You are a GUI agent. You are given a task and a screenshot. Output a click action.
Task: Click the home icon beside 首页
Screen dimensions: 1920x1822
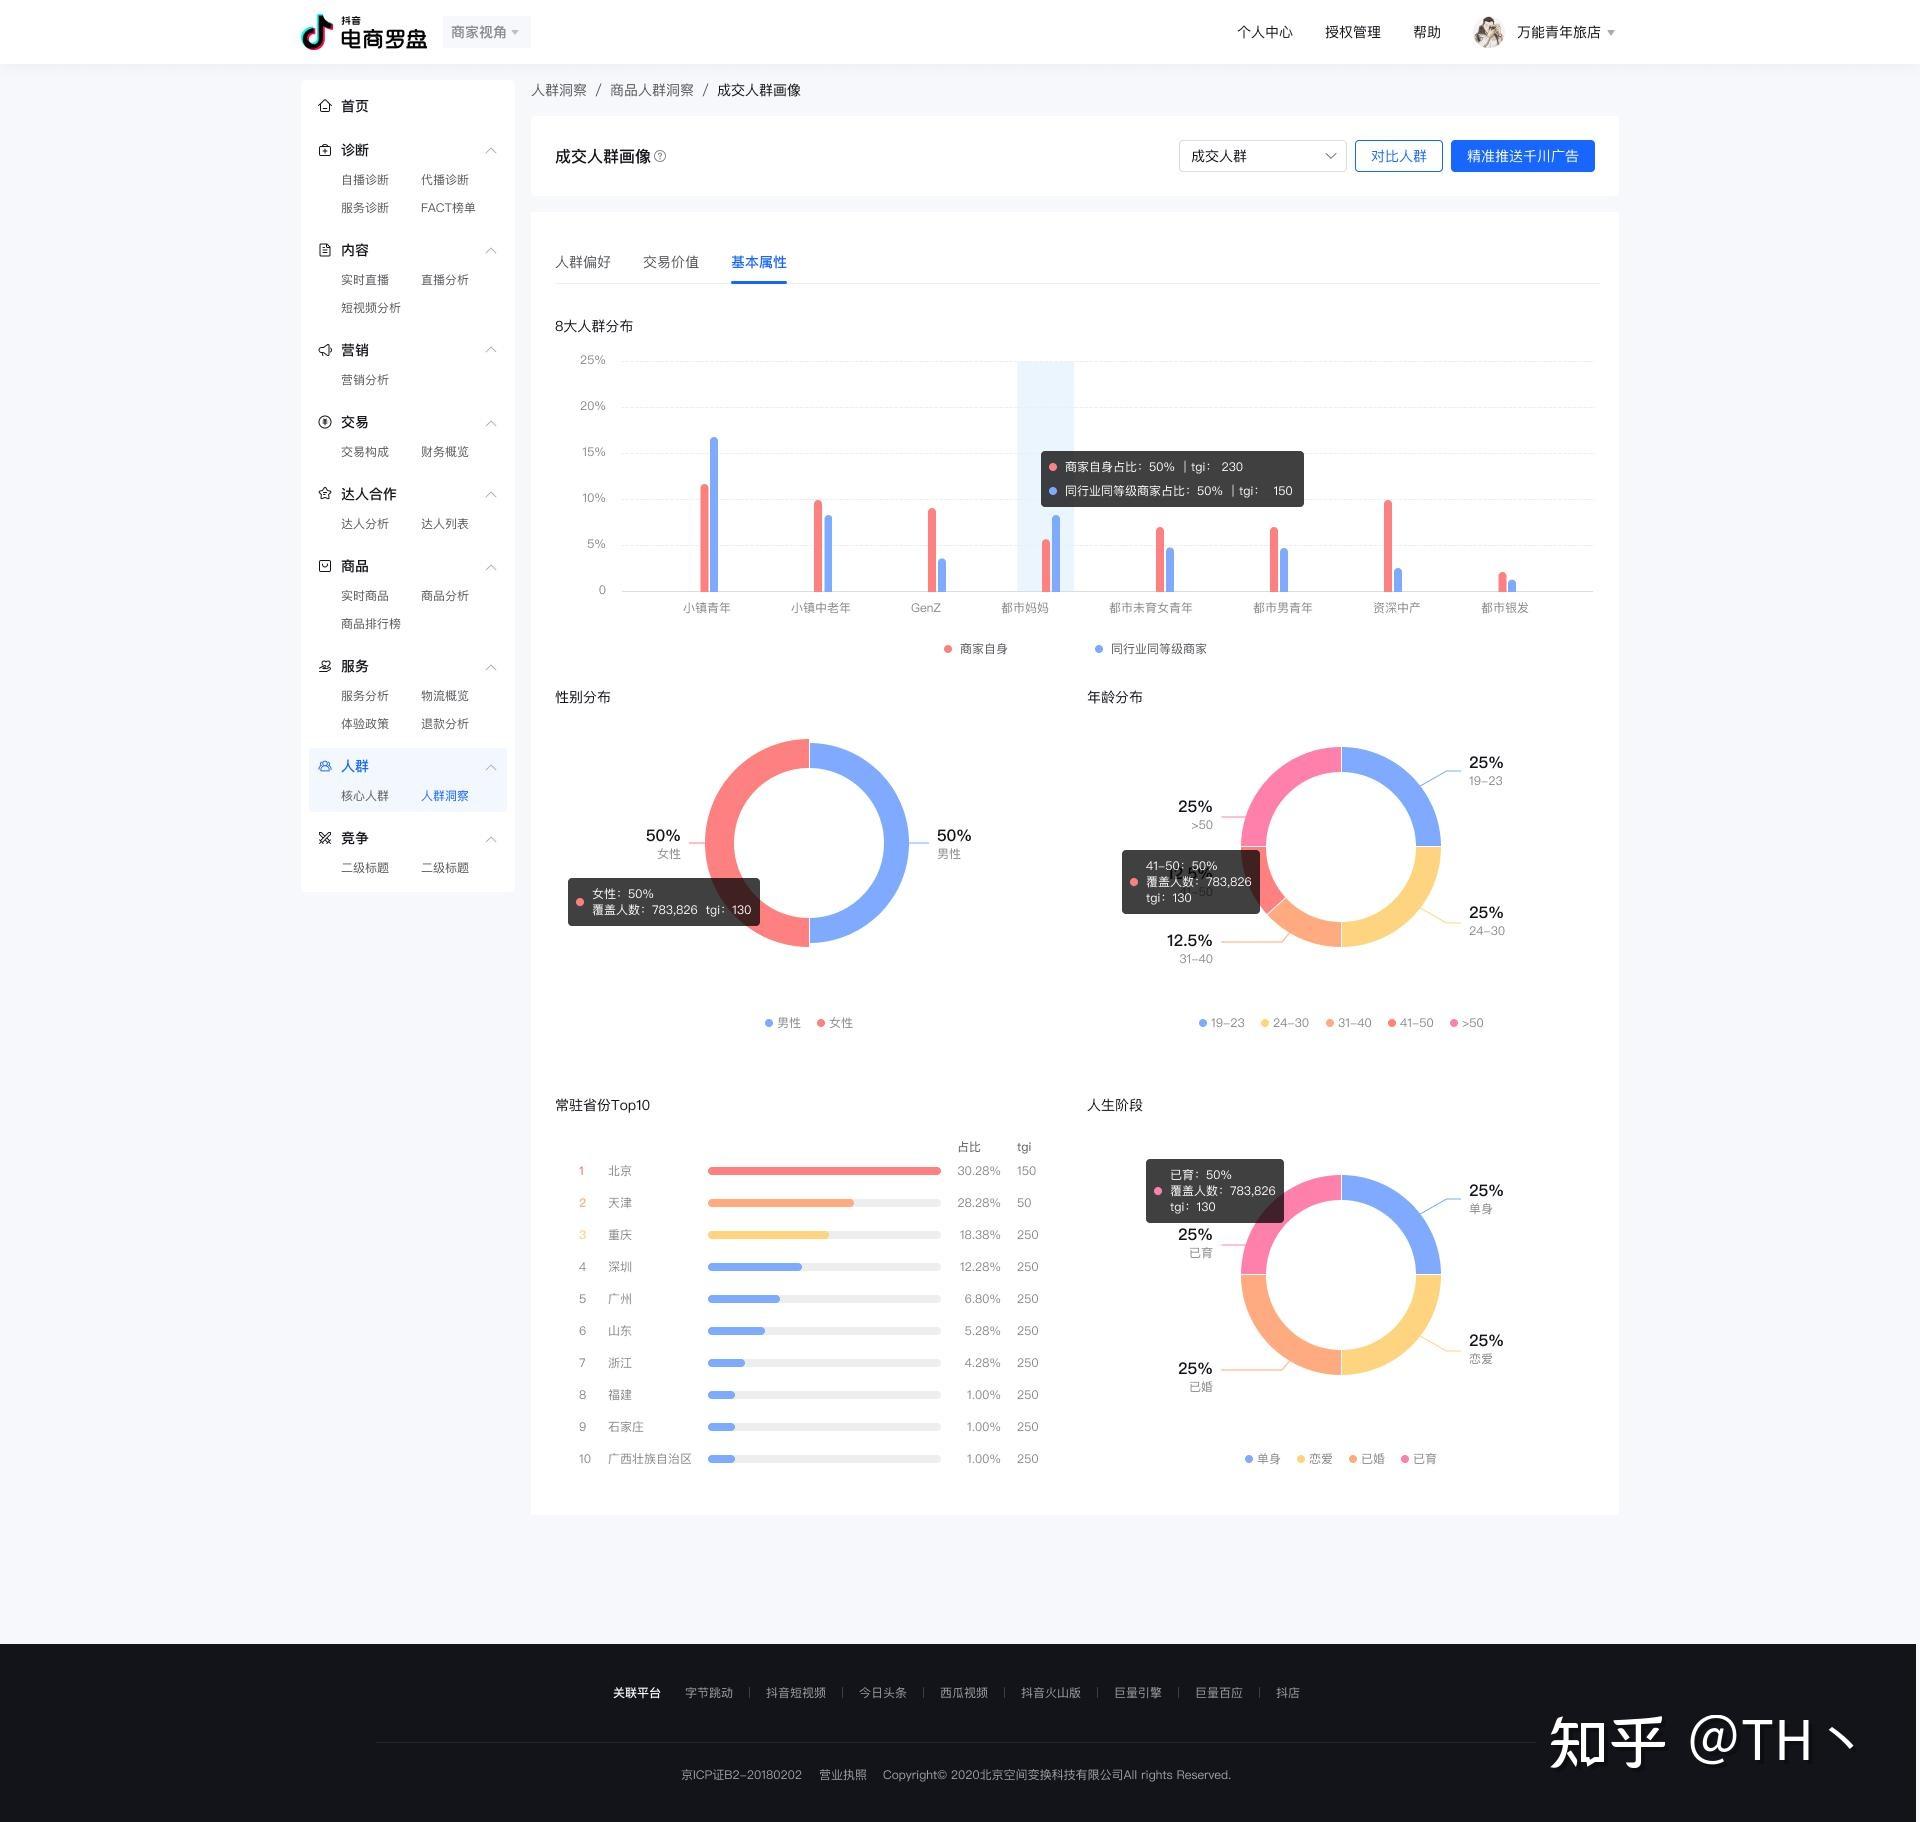(x=324, y=106)
